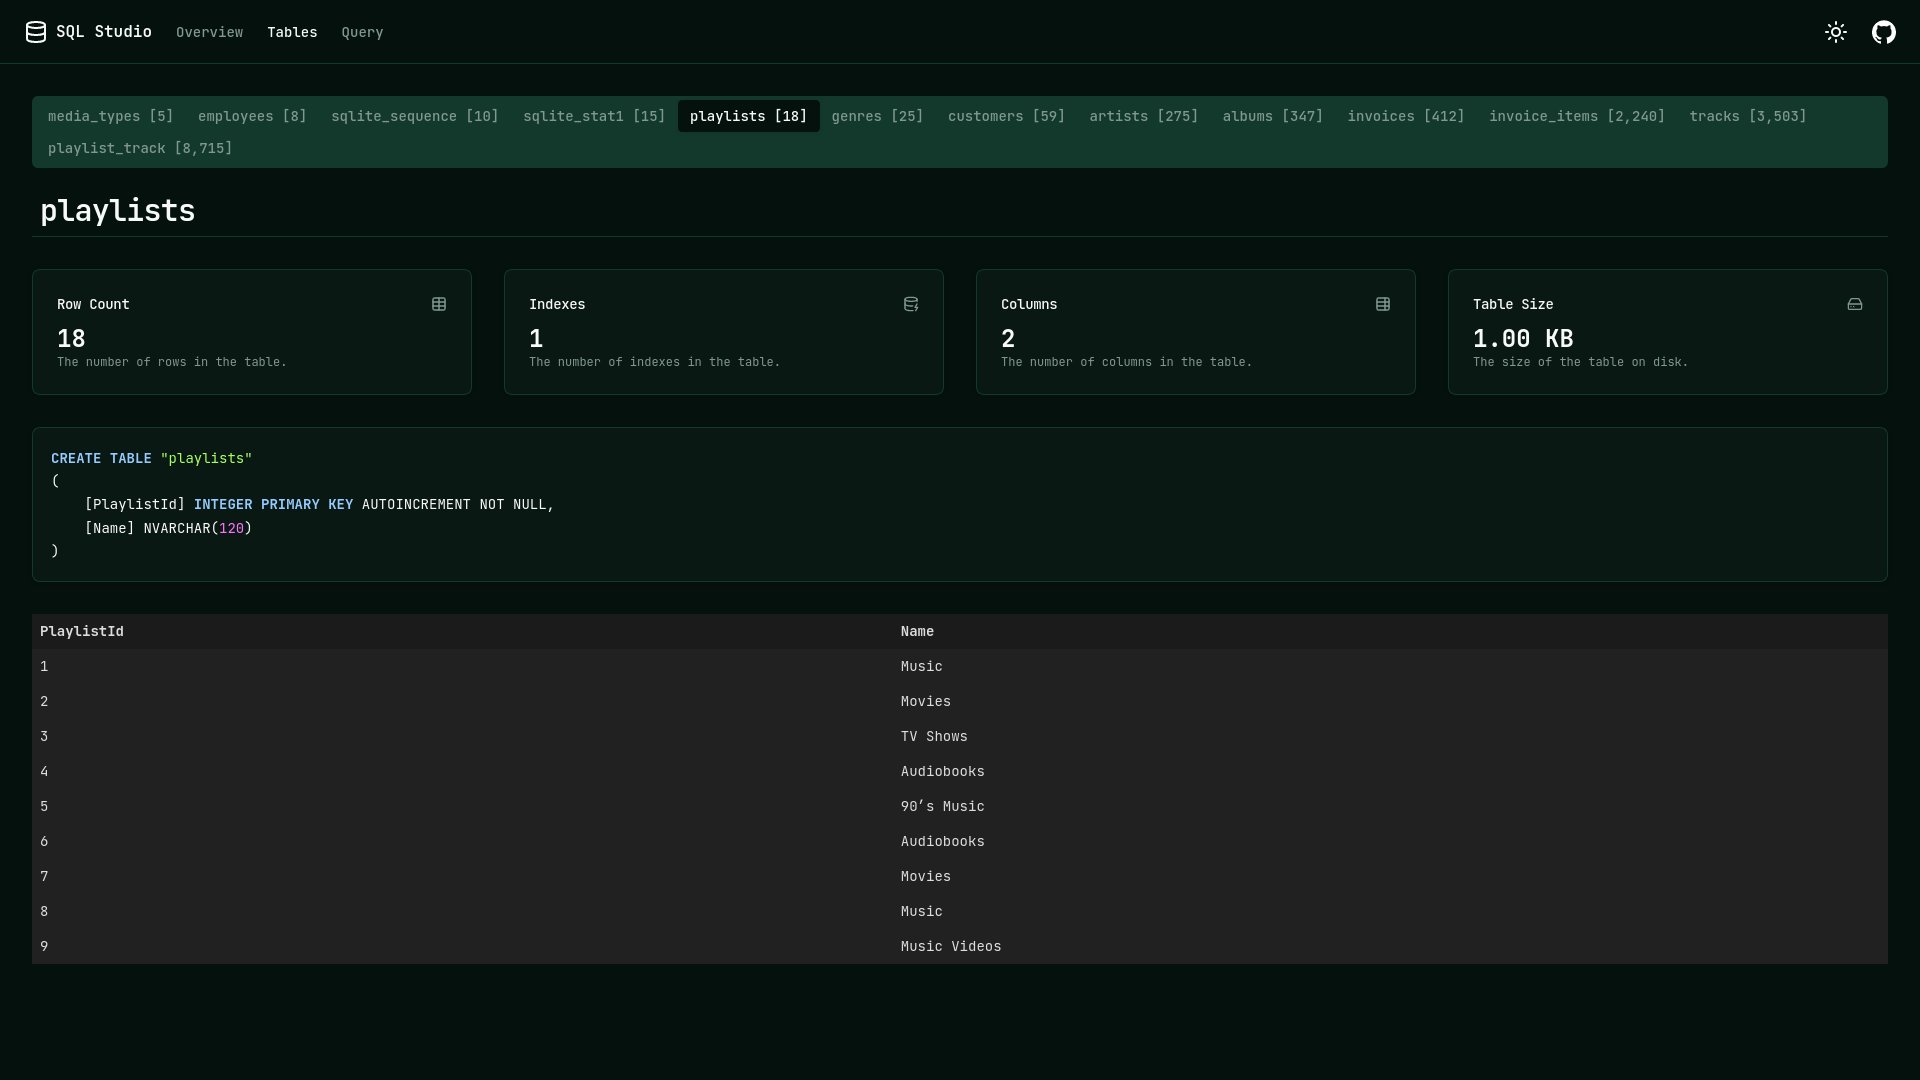This screenshot has width=1920, height=1080.
Task: Open the Query page
Action: point(362,32)
